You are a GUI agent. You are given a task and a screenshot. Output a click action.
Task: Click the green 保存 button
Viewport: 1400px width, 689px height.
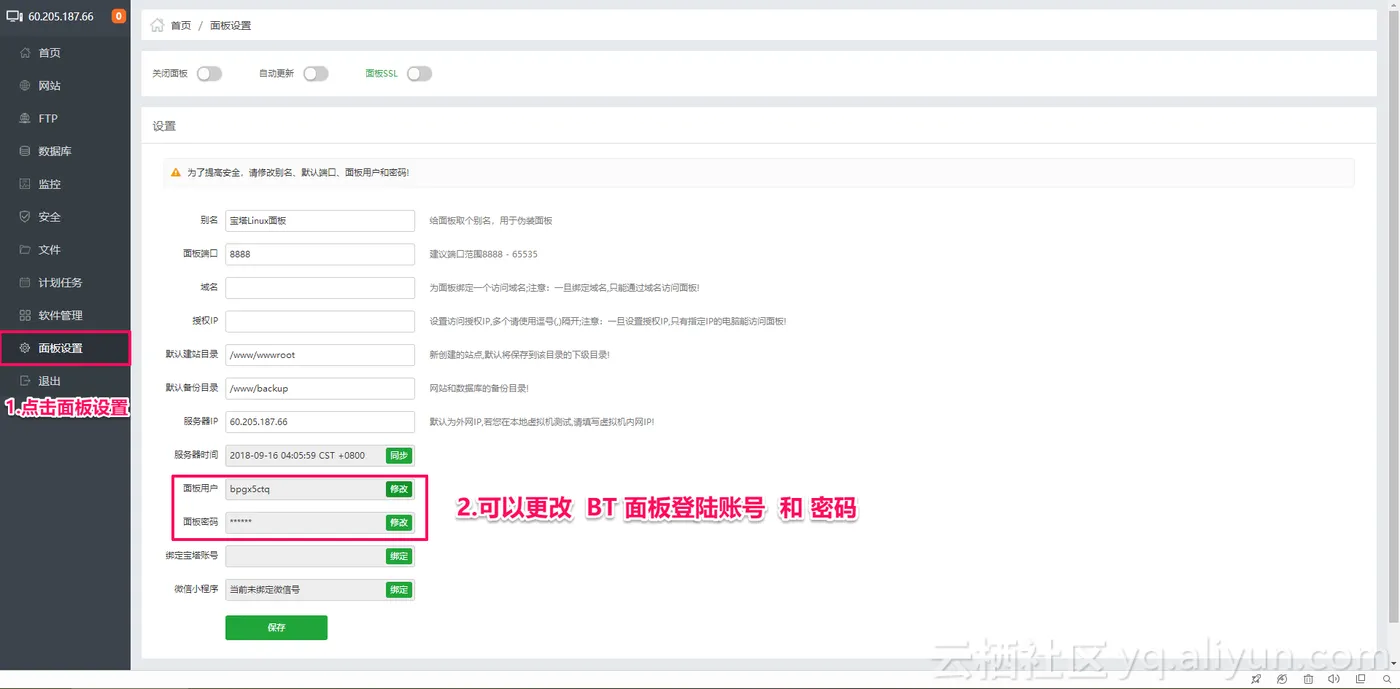coord(276,628)
